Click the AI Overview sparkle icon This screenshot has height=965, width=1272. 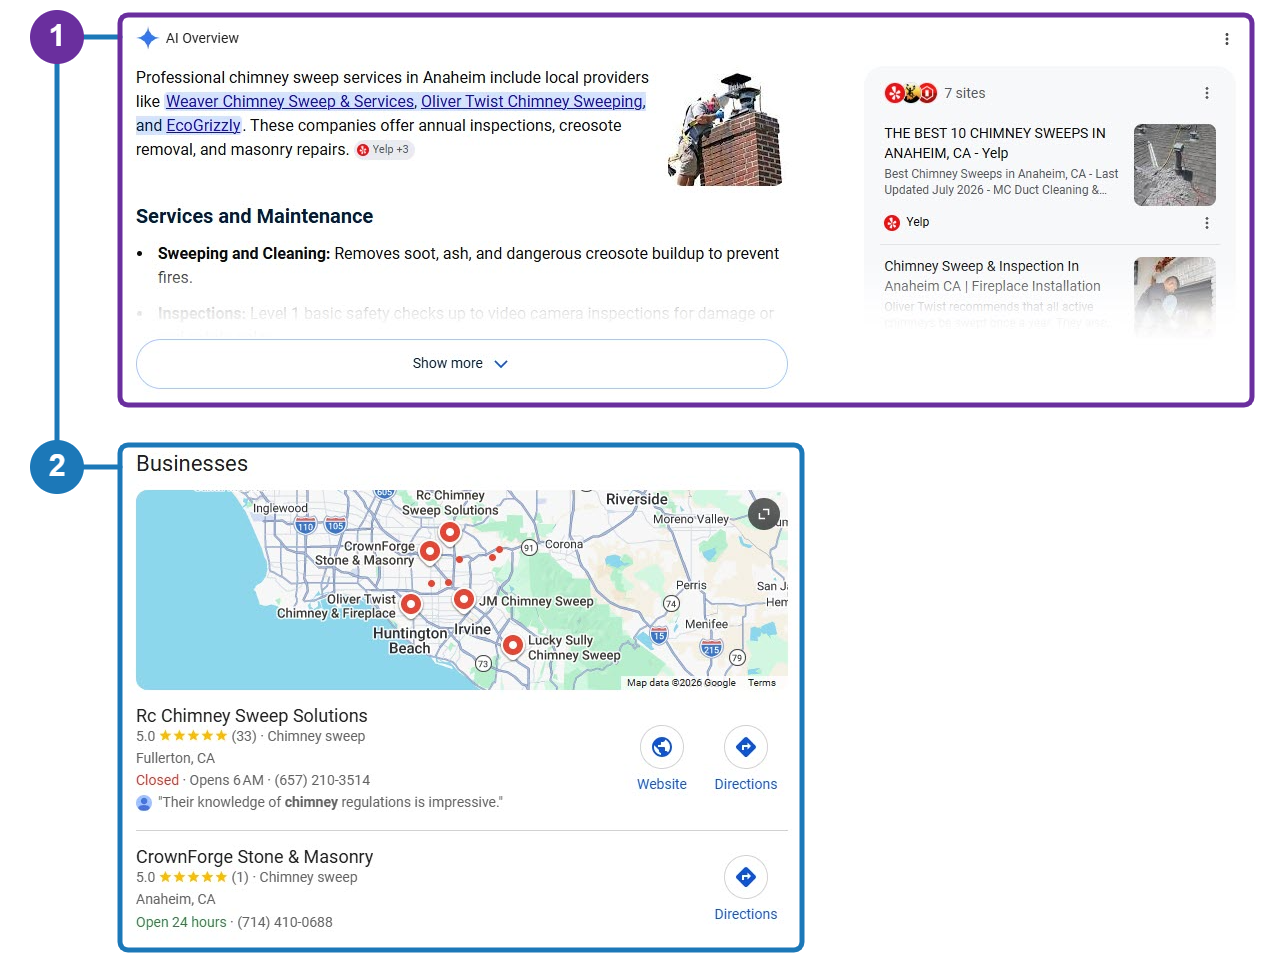click(148, 38)
